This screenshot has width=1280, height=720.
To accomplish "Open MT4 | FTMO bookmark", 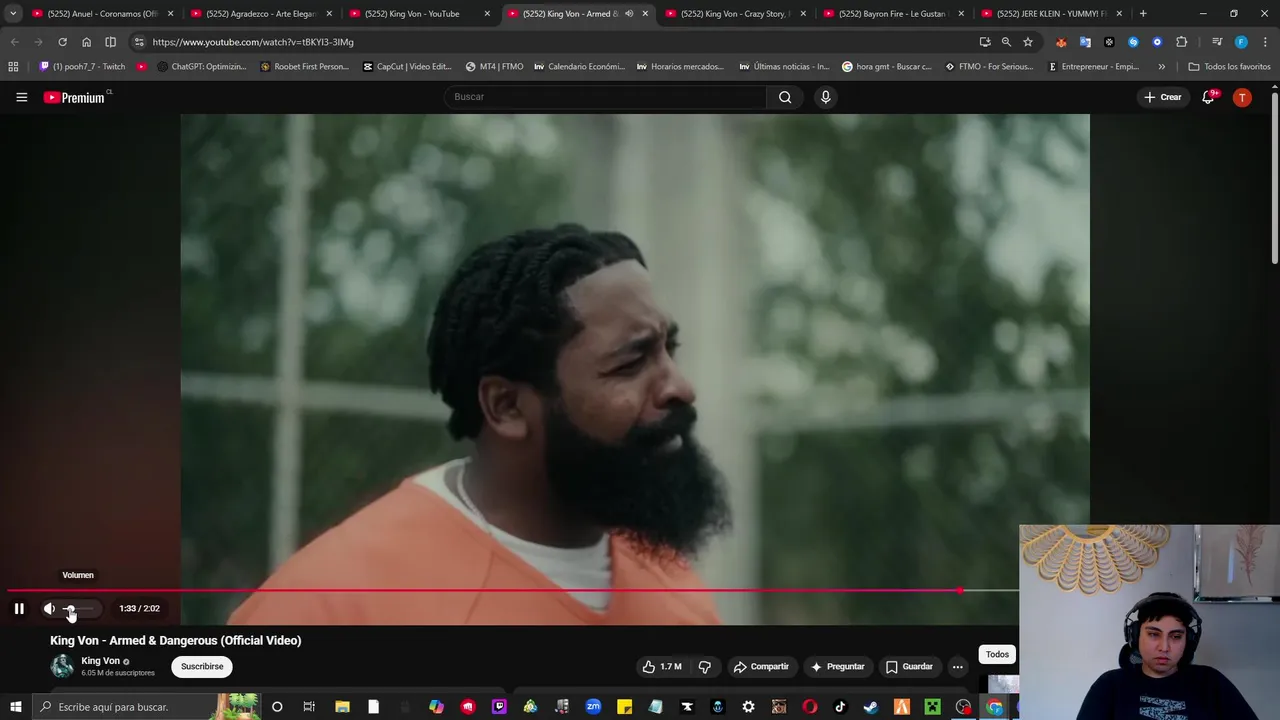I will coord(494,67).
